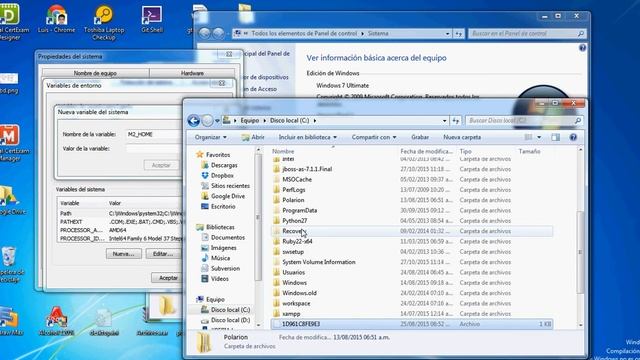The width and height of the screenshot is (640, 360).
Task: Click the Nueva... button under system variables
Action: click(124, 254)
